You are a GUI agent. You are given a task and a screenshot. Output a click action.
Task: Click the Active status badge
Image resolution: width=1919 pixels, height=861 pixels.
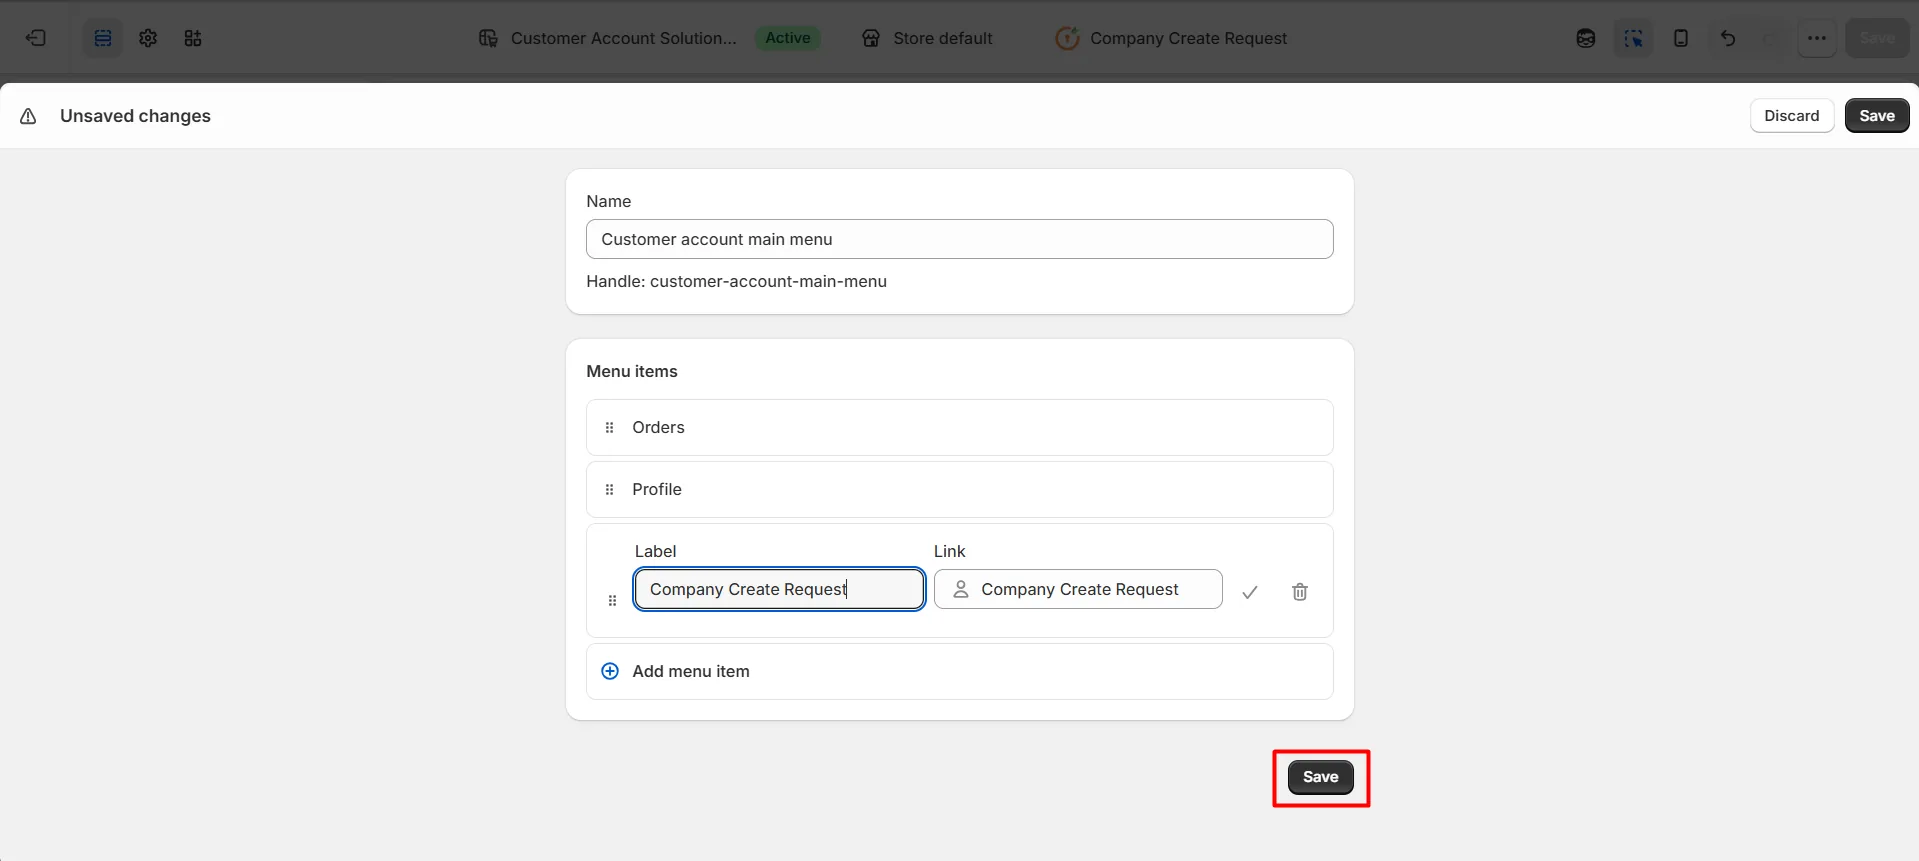point(788,38)
